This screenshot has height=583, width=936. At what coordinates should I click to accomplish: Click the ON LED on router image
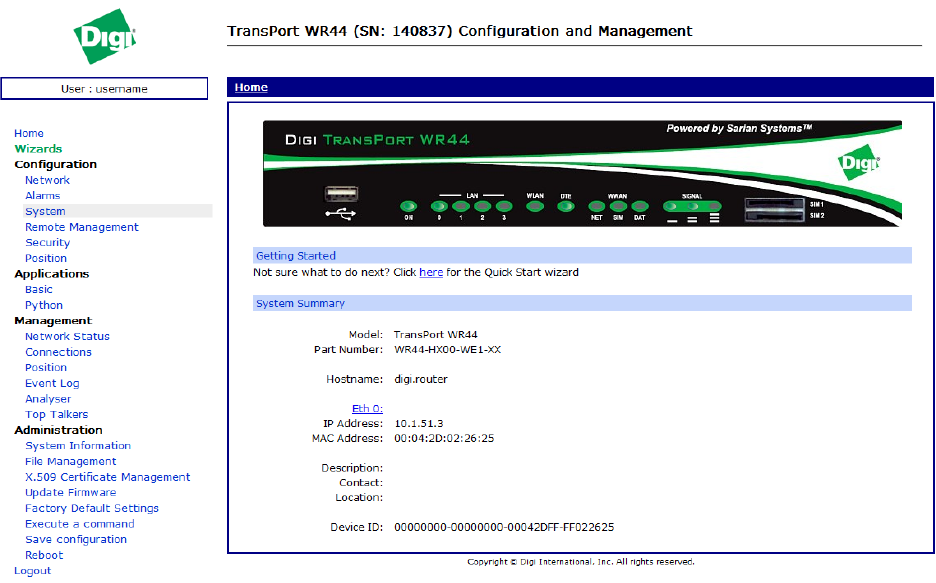tap(408, 206)
